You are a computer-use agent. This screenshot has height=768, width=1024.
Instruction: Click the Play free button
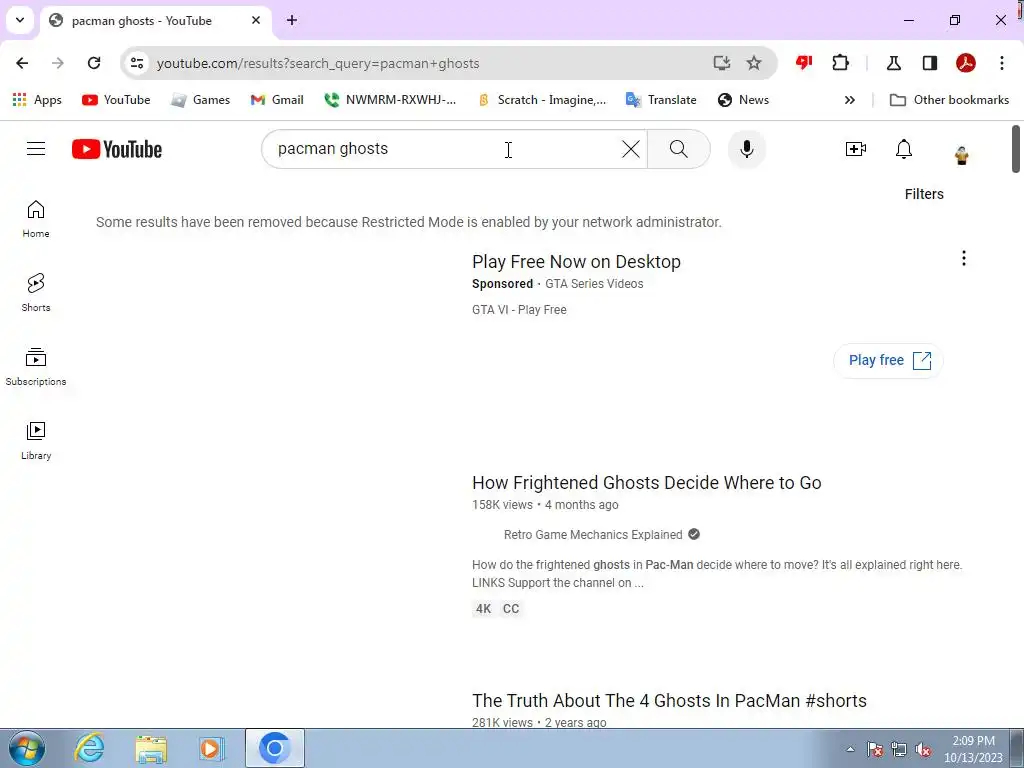click(x=888, y=360)
